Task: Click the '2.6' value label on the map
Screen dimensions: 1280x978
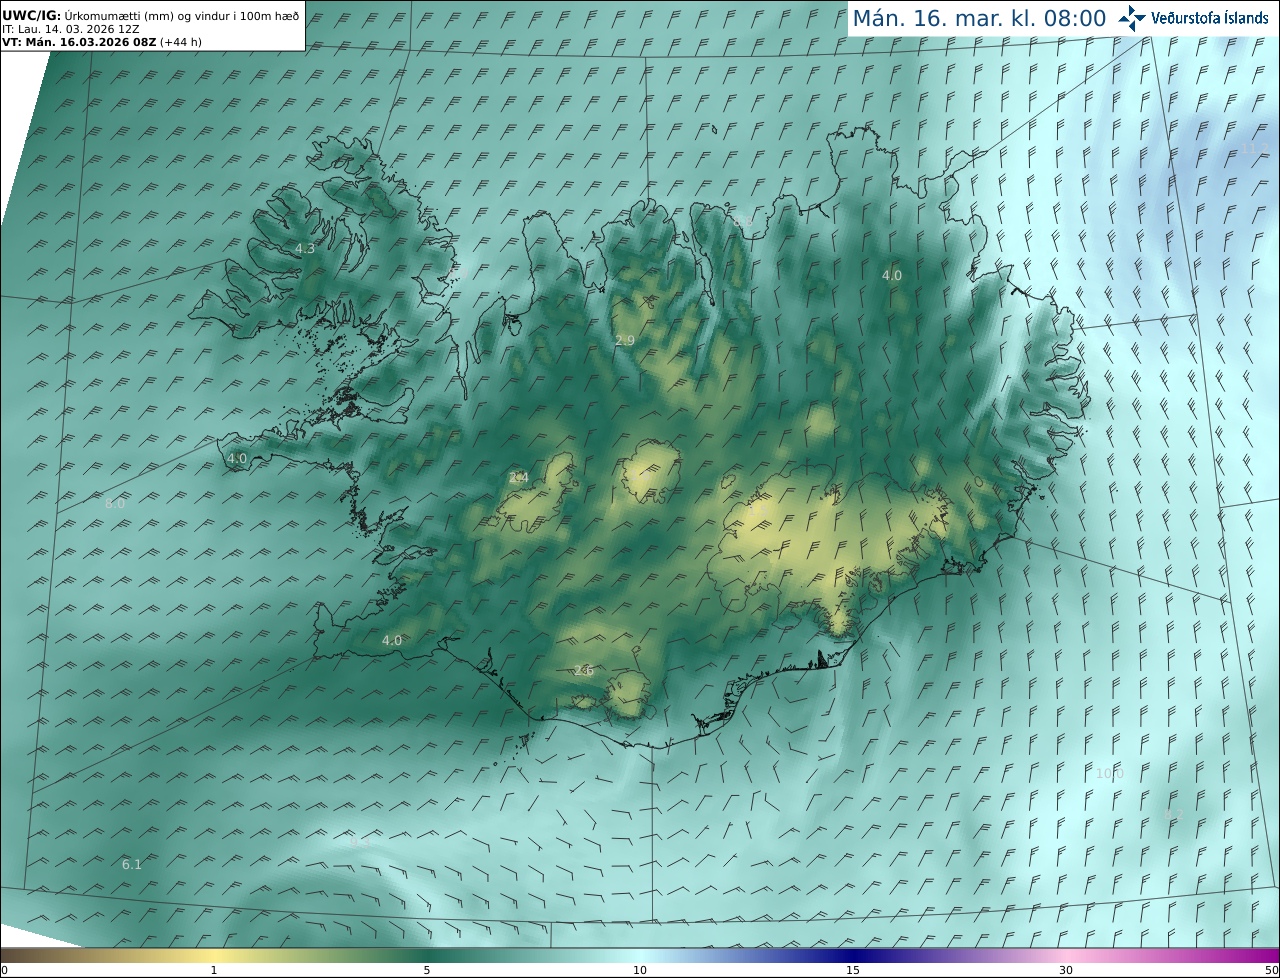Action: 584,670
